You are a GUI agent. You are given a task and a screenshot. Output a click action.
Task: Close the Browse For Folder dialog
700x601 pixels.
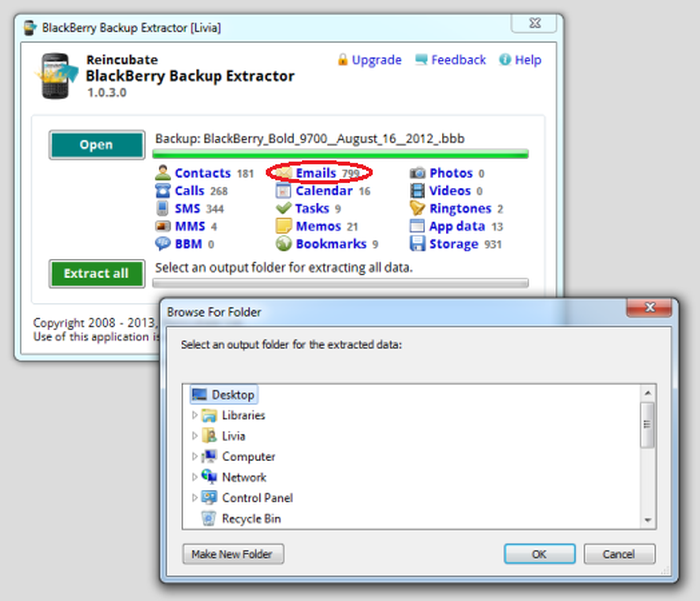[x=649, y=307]
